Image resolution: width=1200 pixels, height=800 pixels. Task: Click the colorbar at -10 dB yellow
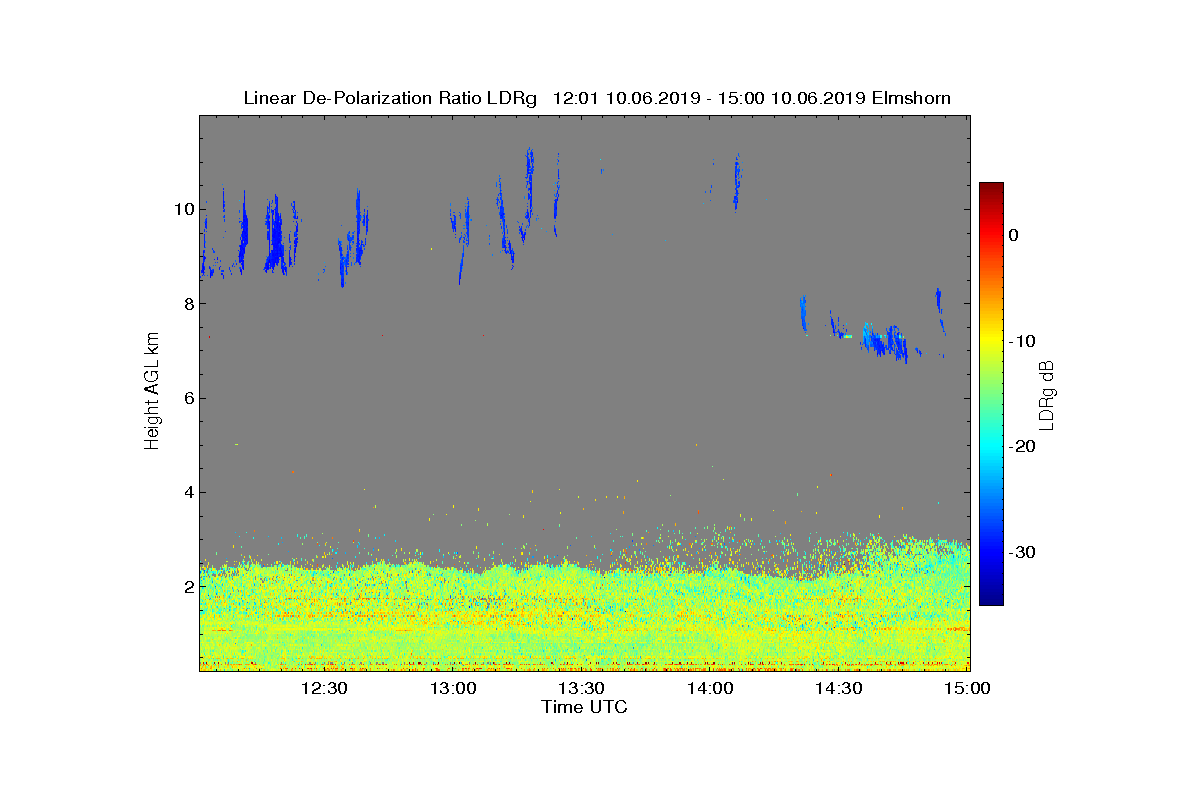(x=991, y=341)
